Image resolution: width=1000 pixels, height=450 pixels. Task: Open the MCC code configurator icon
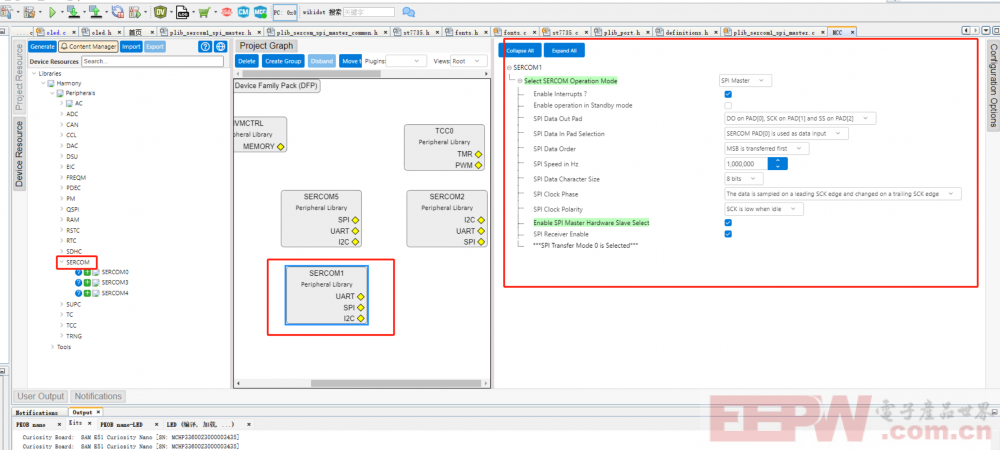click(x=260, y=11)
